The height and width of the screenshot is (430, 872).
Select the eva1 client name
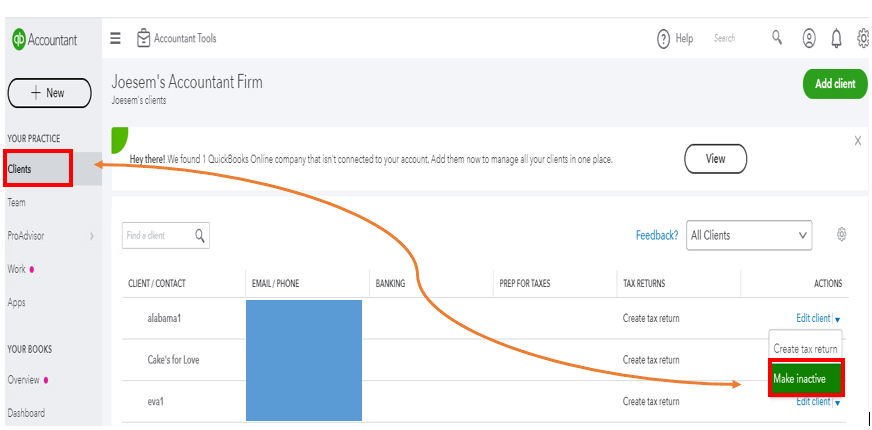156,402
